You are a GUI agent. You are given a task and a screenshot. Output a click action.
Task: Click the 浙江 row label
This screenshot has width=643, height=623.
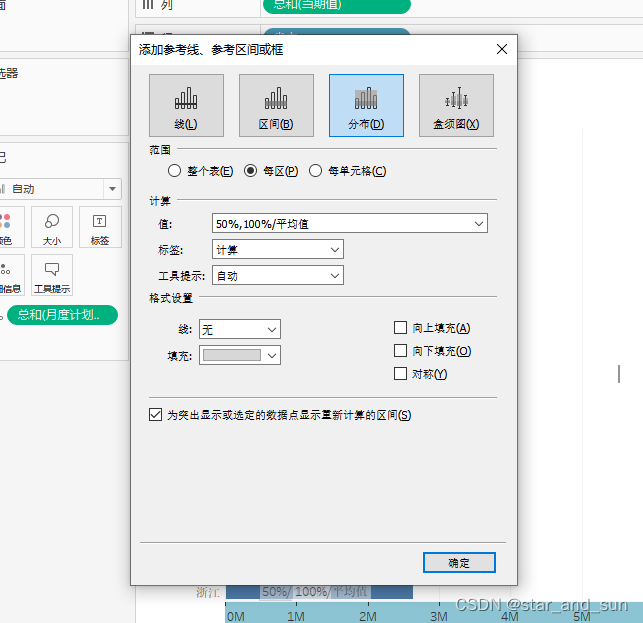208,592
